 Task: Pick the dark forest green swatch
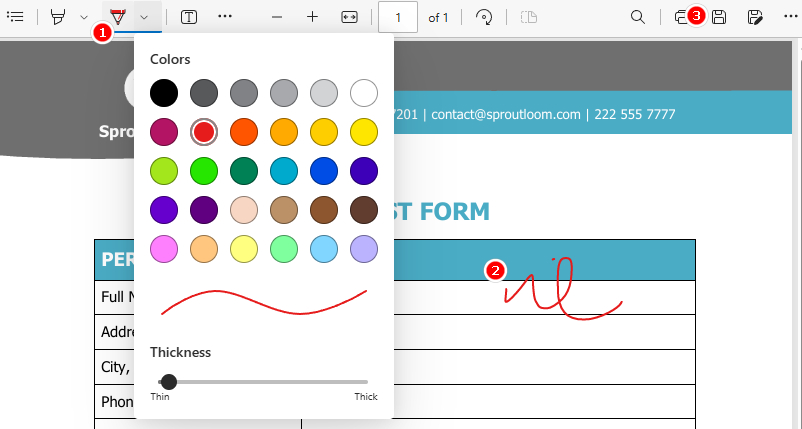point(244,171)
